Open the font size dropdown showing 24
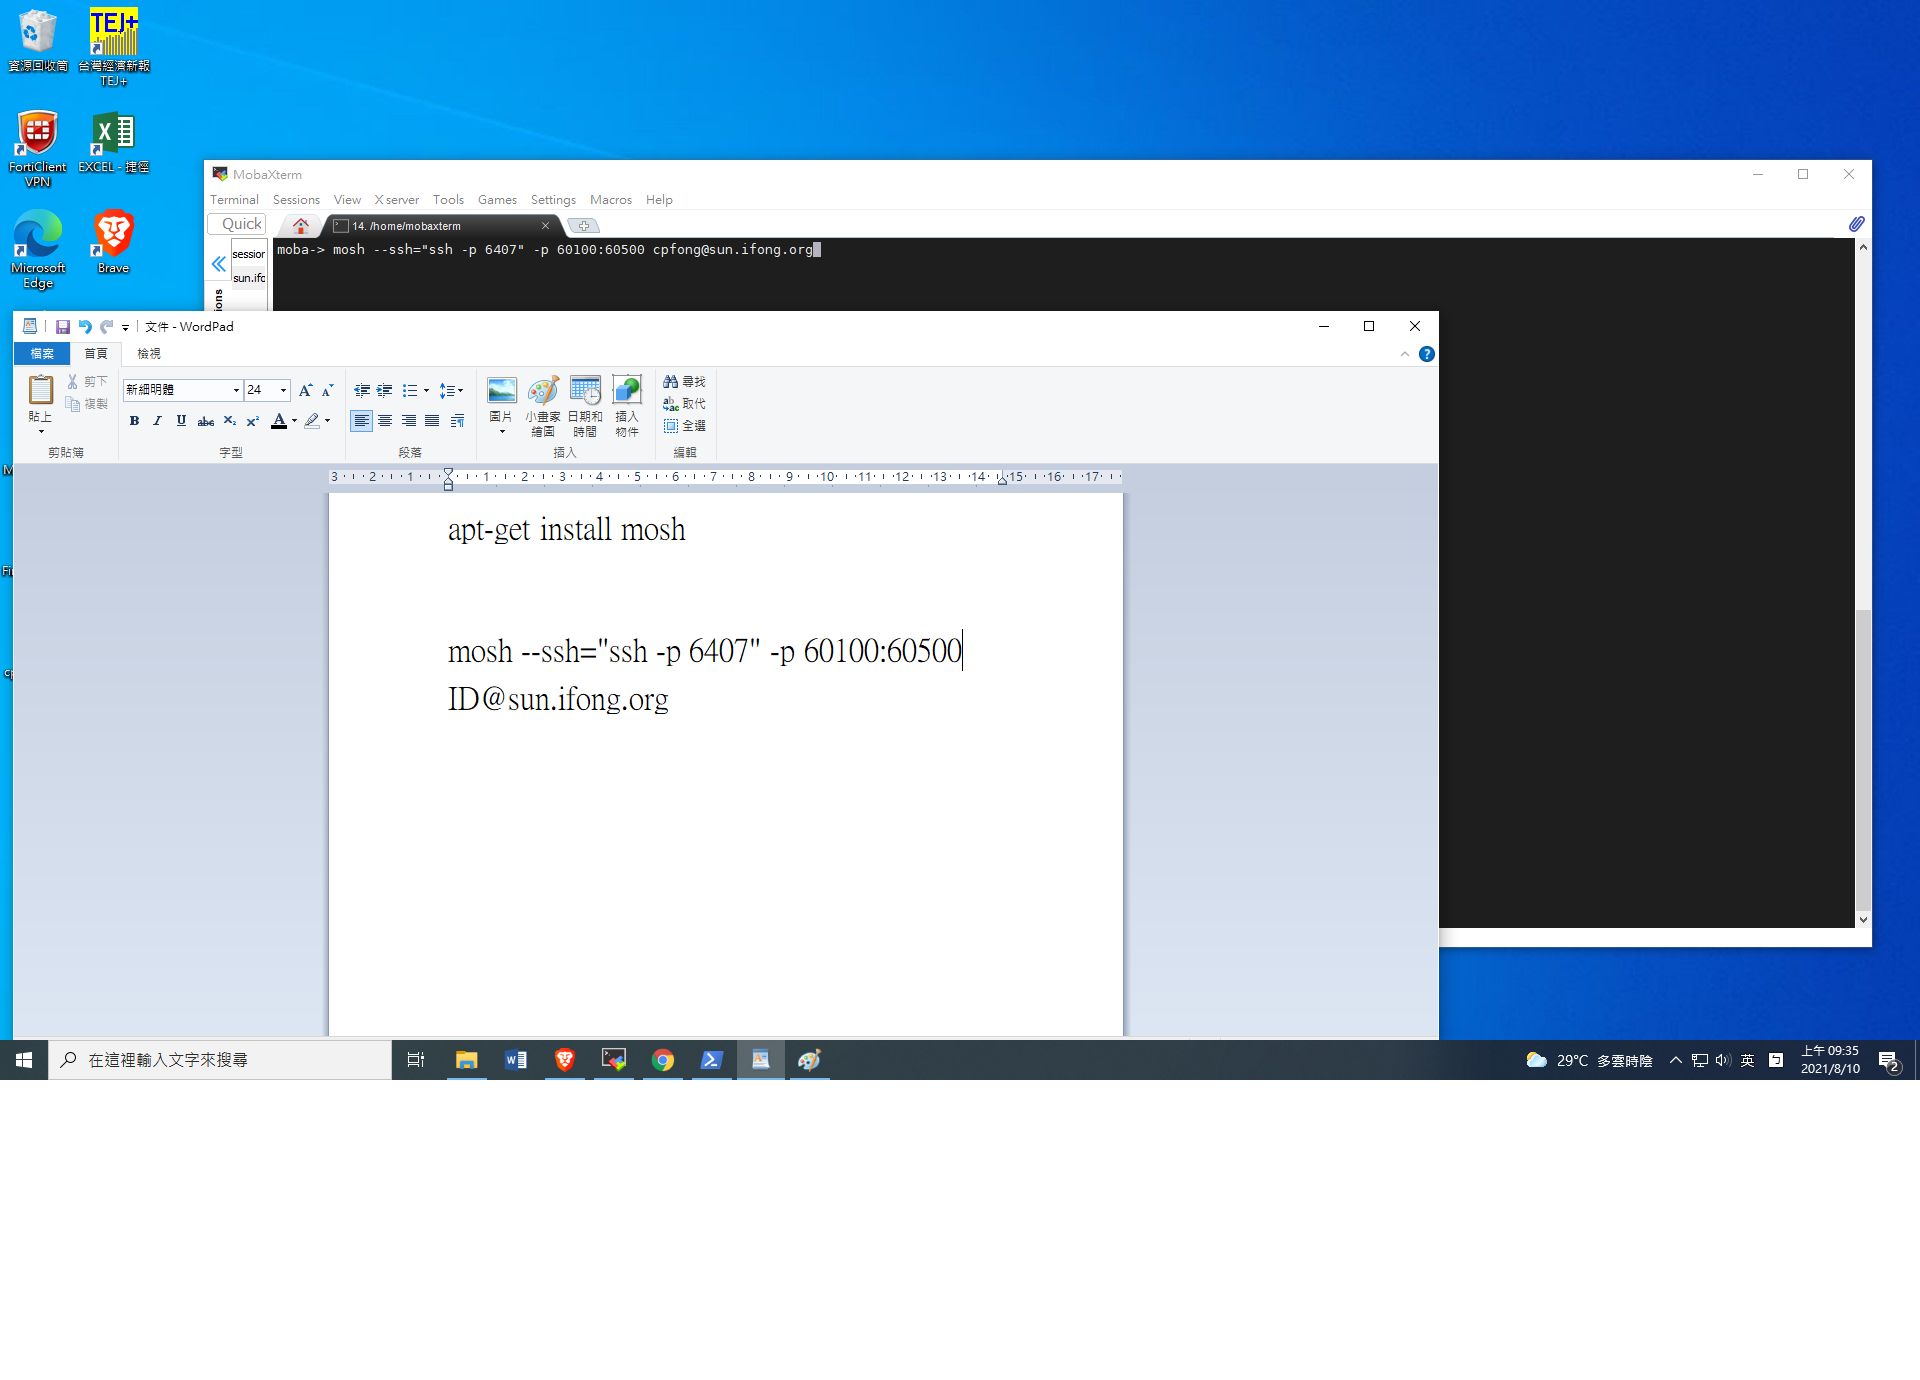Viewport: 1920px width, 1380px height. pos(284,390)
